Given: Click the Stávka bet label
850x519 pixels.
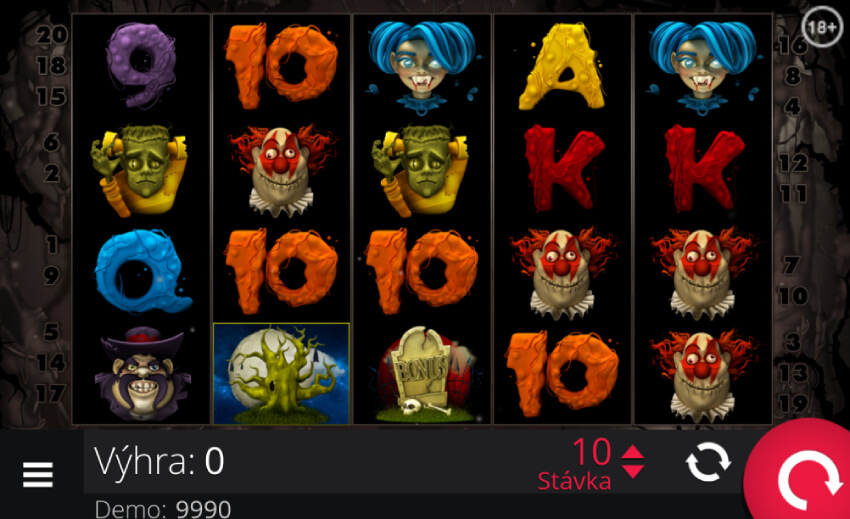Looking at the screenshot, I should (x=574, y=482).
